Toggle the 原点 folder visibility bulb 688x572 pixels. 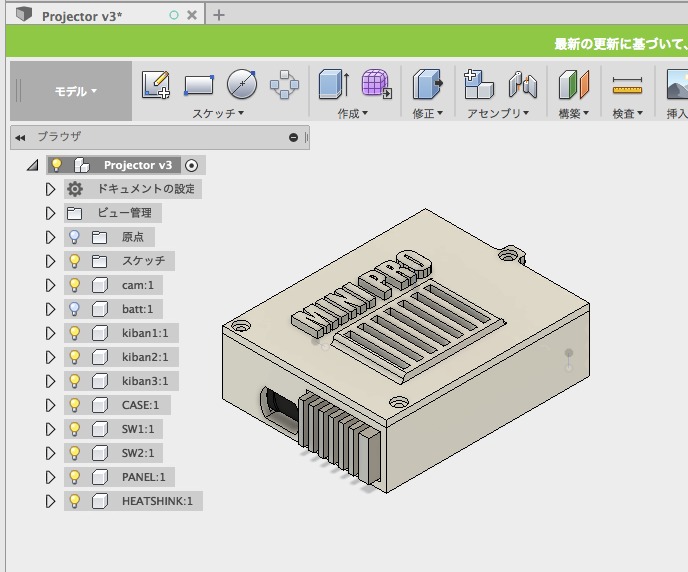74,237
